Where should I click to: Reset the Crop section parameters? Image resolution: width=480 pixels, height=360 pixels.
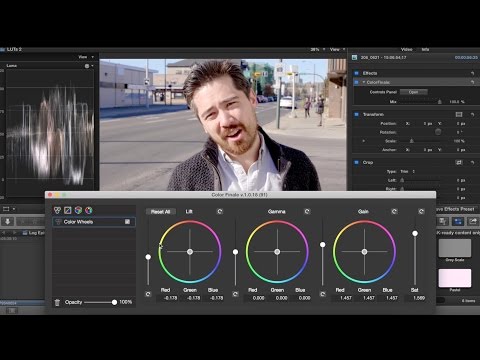coord(472,162)
